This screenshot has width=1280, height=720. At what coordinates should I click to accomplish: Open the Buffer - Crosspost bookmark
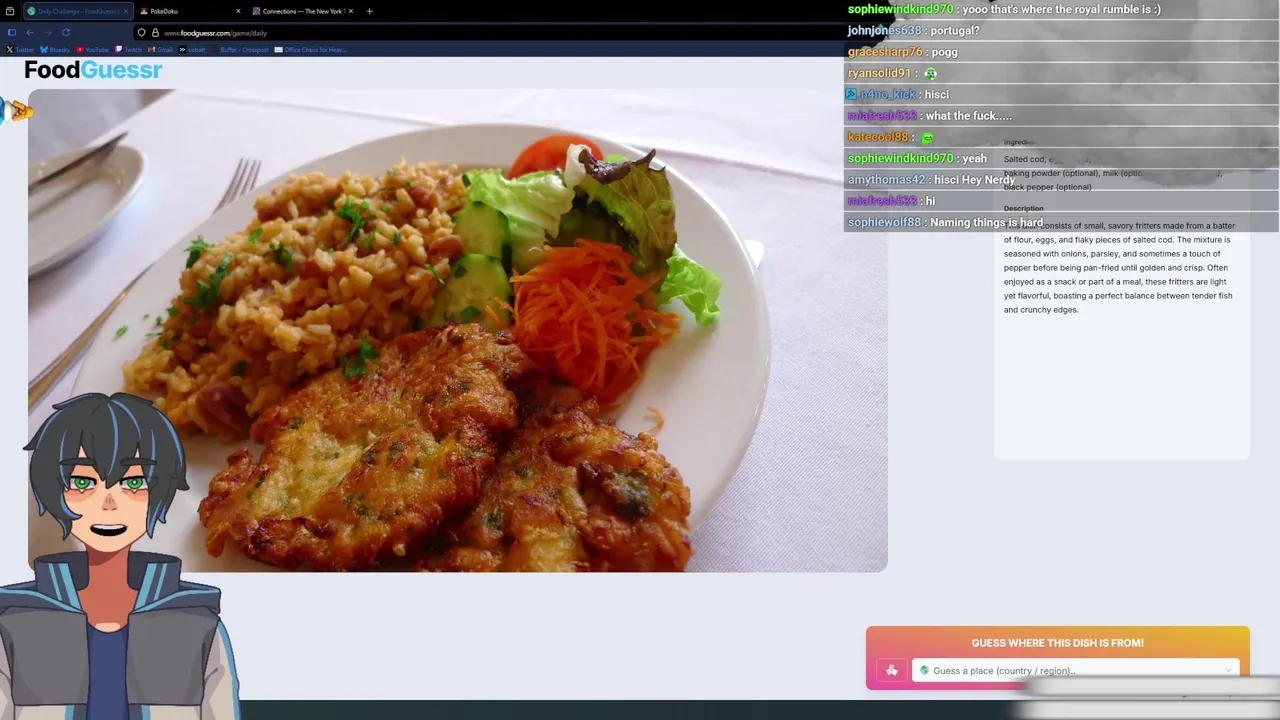[239, 49]
